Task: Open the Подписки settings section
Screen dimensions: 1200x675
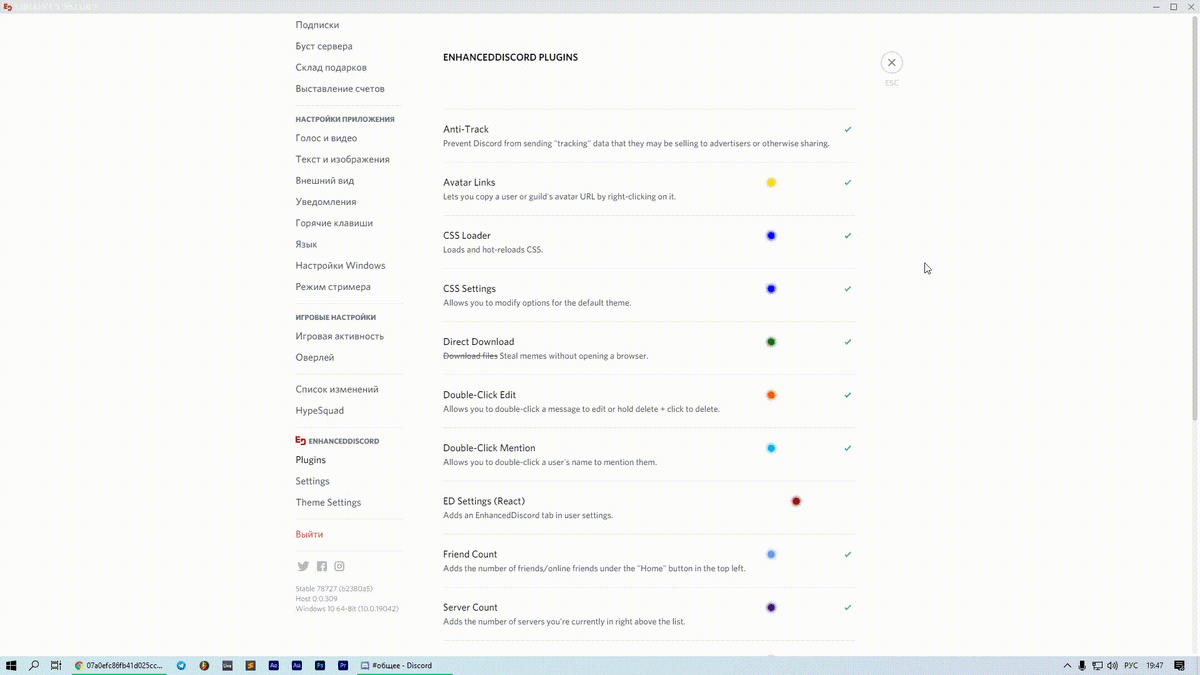Action: point(317,25)
